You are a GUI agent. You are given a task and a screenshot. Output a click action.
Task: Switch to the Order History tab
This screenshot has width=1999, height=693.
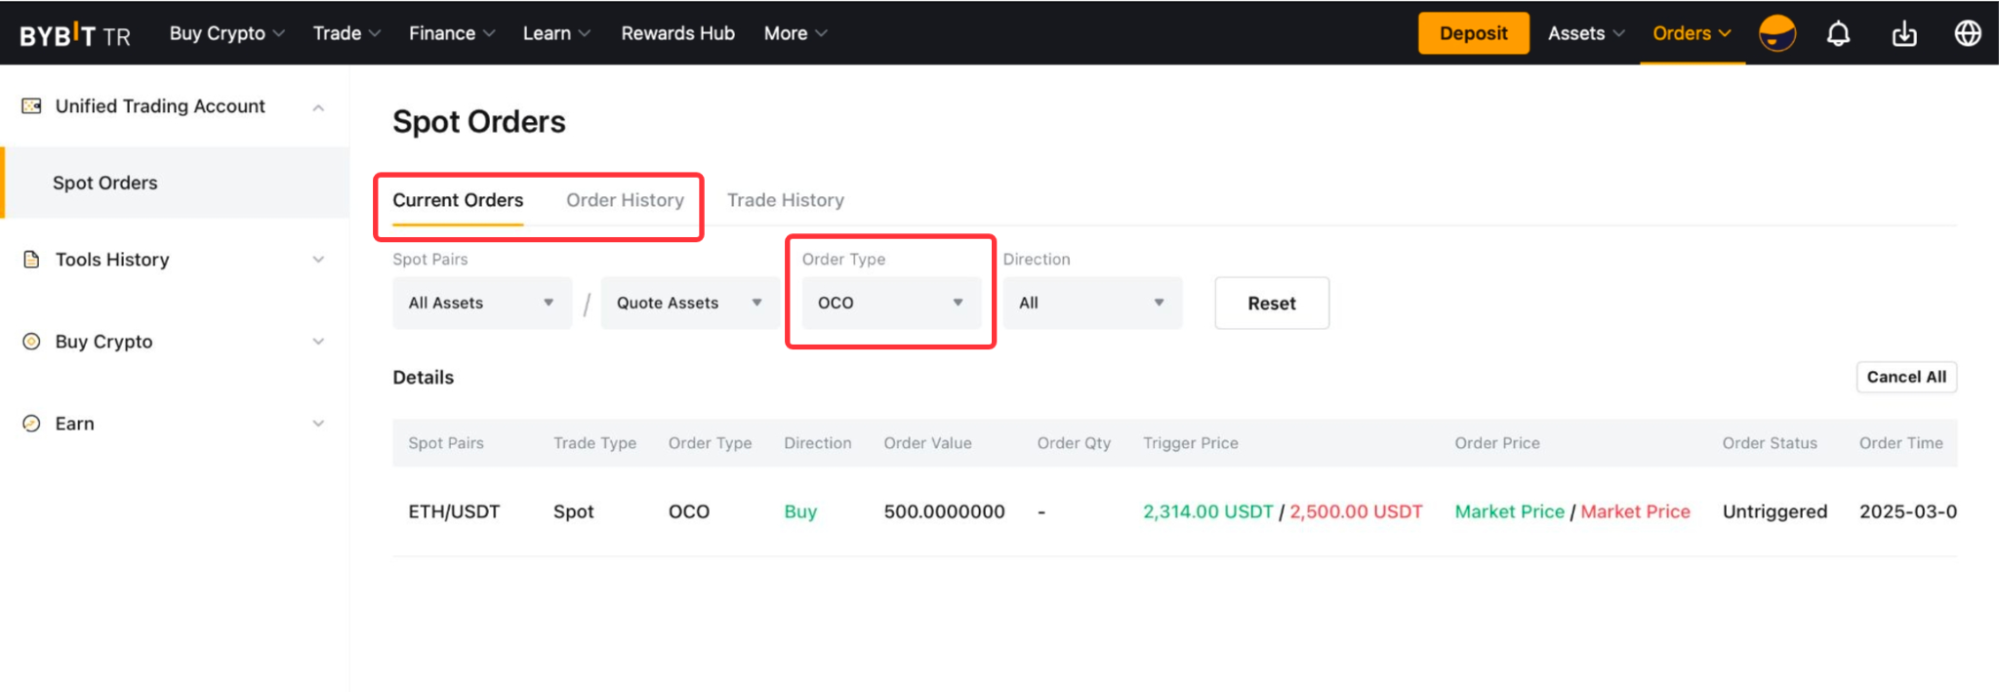(x=625, y=200)
